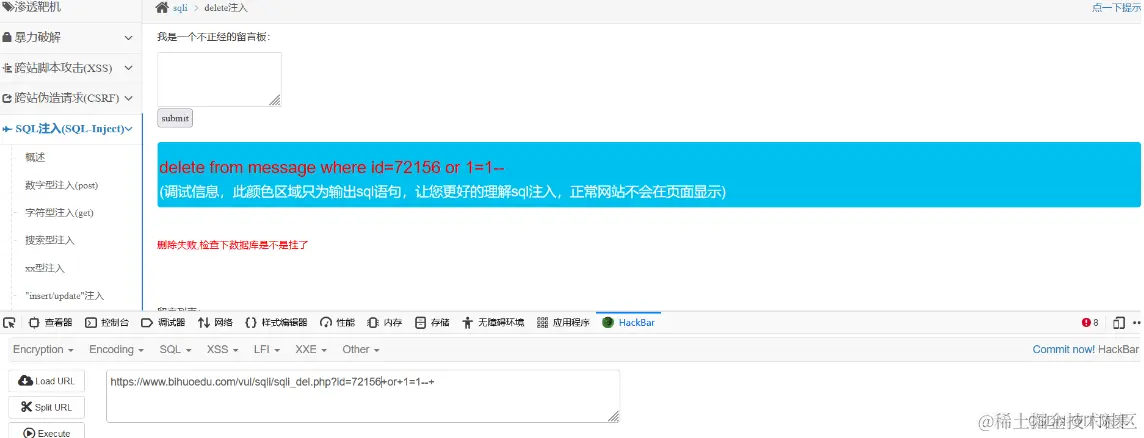The height and width of the screenshot is (438, 1144).
Task: Open the XSS dropdown in HackBar
Action: (x=223, y=350)
